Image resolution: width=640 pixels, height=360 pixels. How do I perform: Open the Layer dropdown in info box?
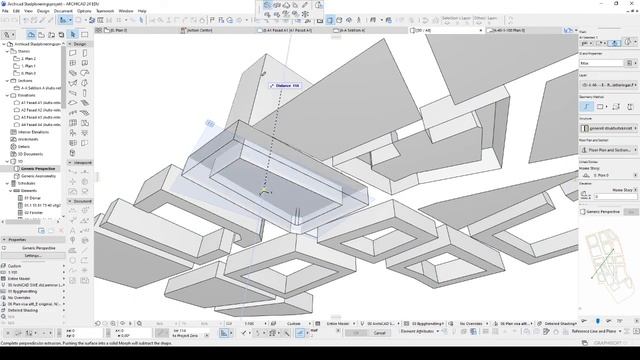pos(609,85)
